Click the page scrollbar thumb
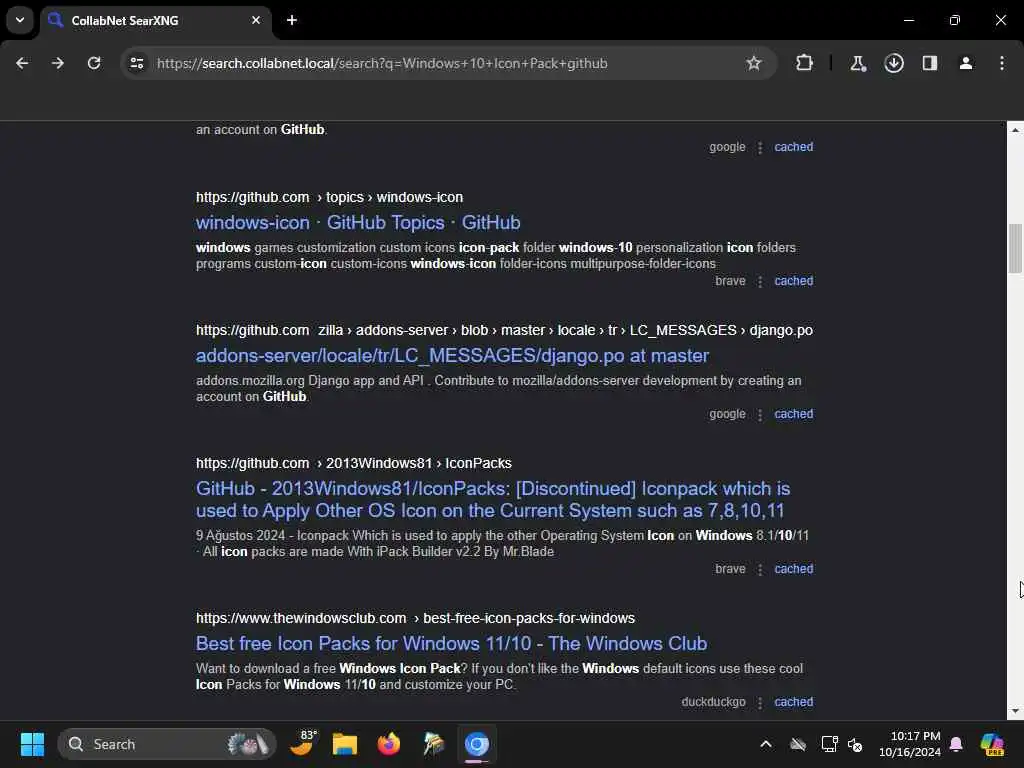The height and width of the screenshot is (768, 1024). (x=1015, y=248)
